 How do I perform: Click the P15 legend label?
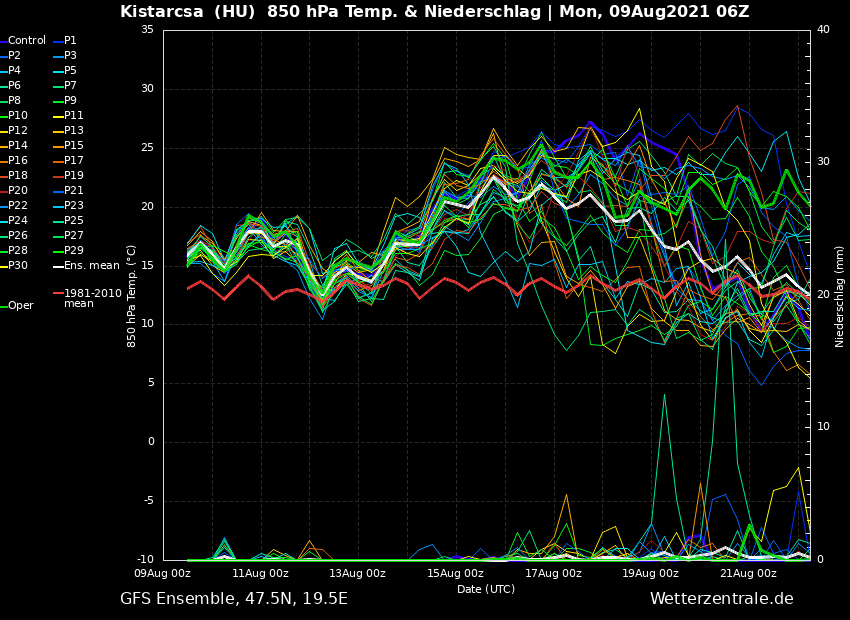click(x=74, y=146)
